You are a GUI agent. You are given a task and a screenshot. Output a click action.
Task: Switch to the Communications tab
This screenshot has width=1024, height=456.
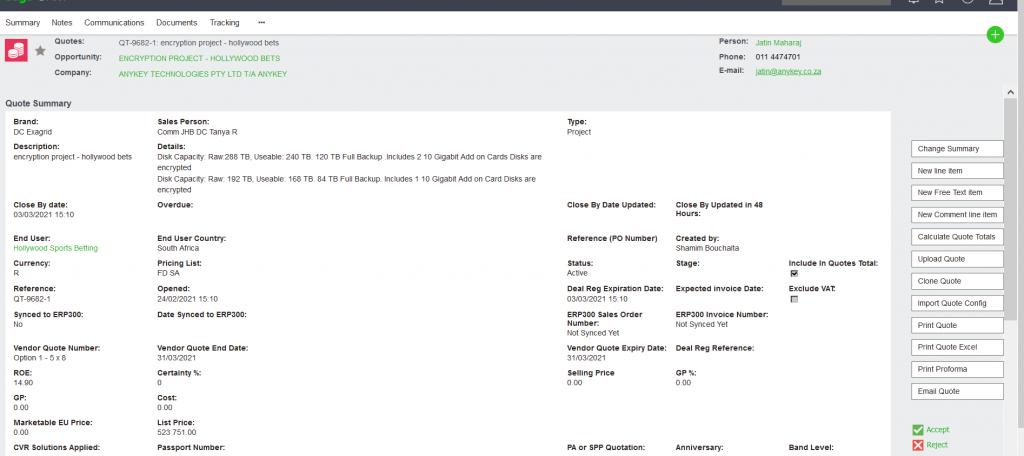point(114,22)
